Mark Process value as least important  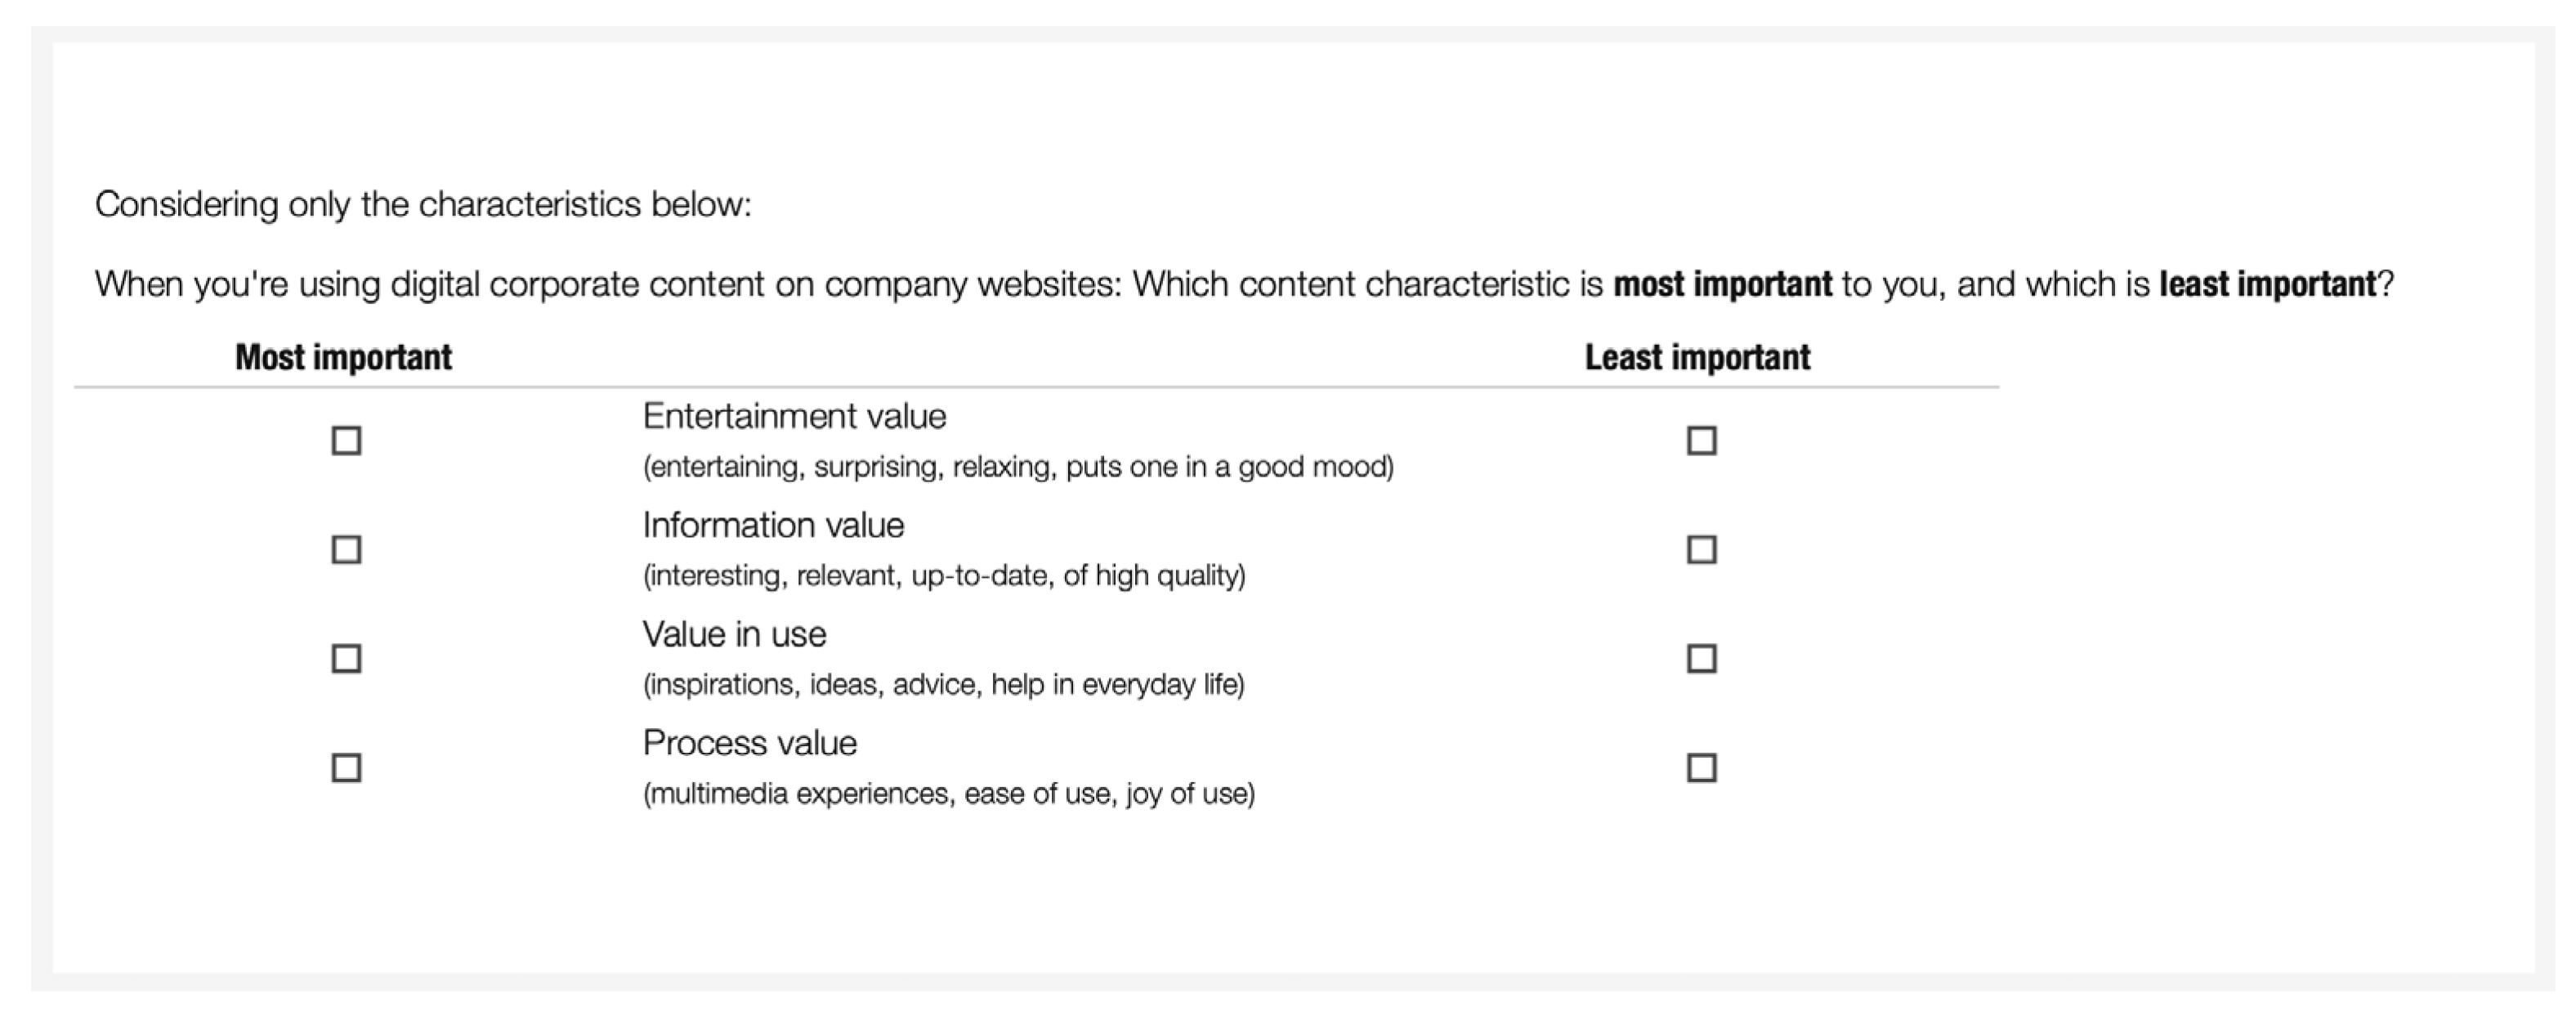point(1701,768)
